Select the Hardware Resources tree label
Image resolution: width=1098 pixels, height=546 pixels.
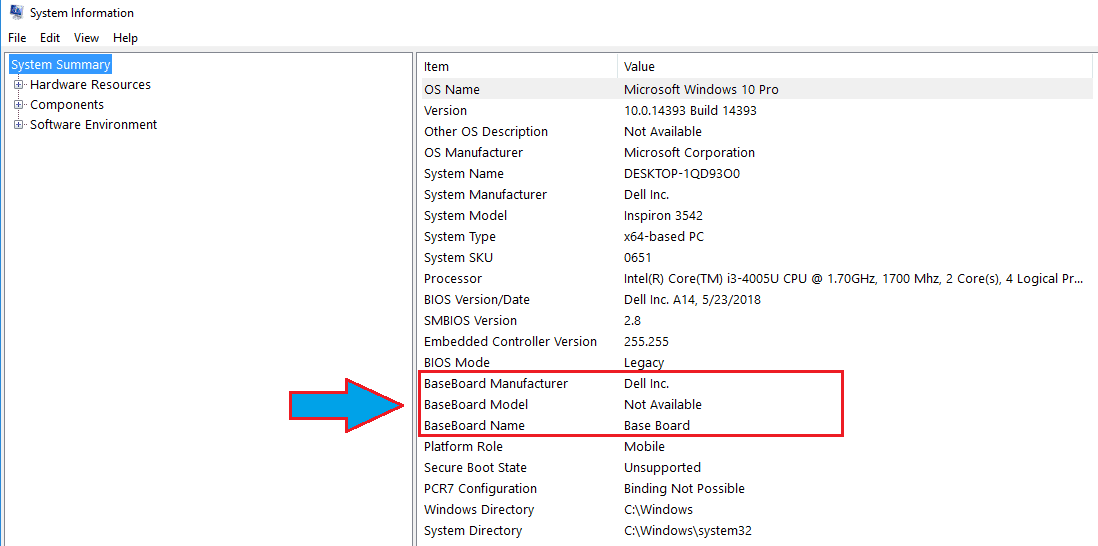point(90,85)
